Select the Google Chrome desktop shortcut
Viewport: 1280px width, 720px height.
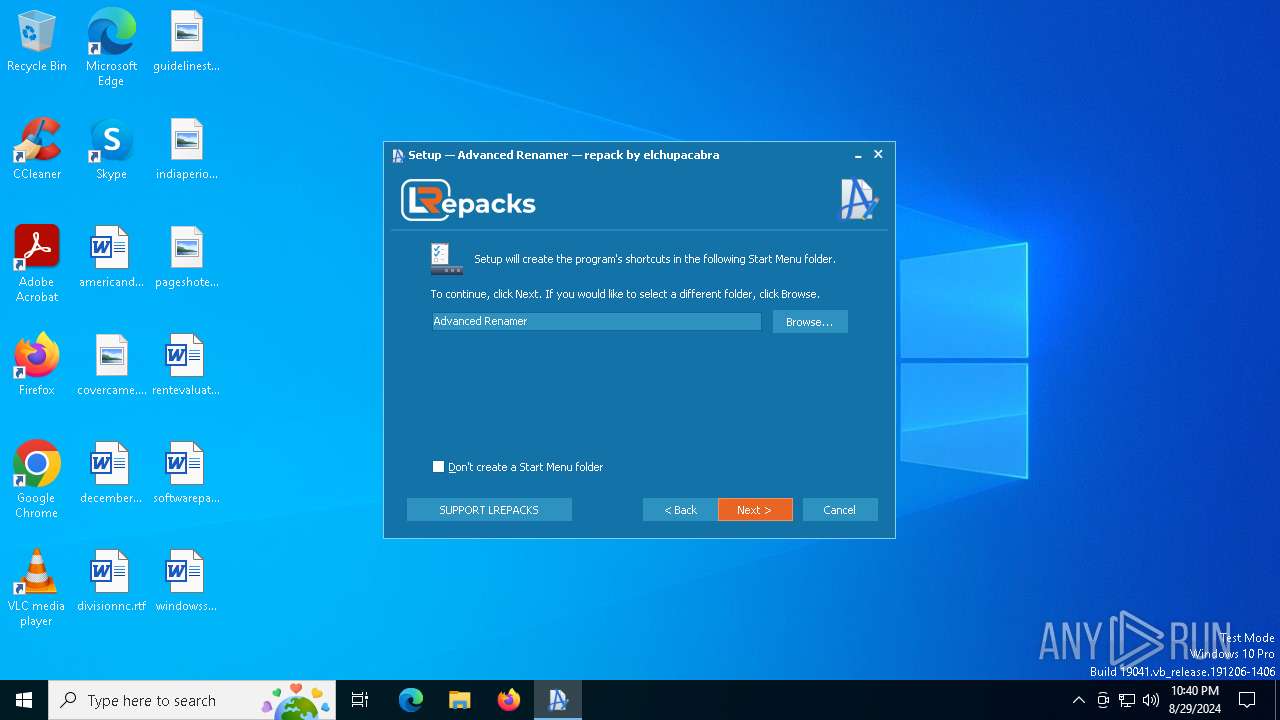coord(37,480)
